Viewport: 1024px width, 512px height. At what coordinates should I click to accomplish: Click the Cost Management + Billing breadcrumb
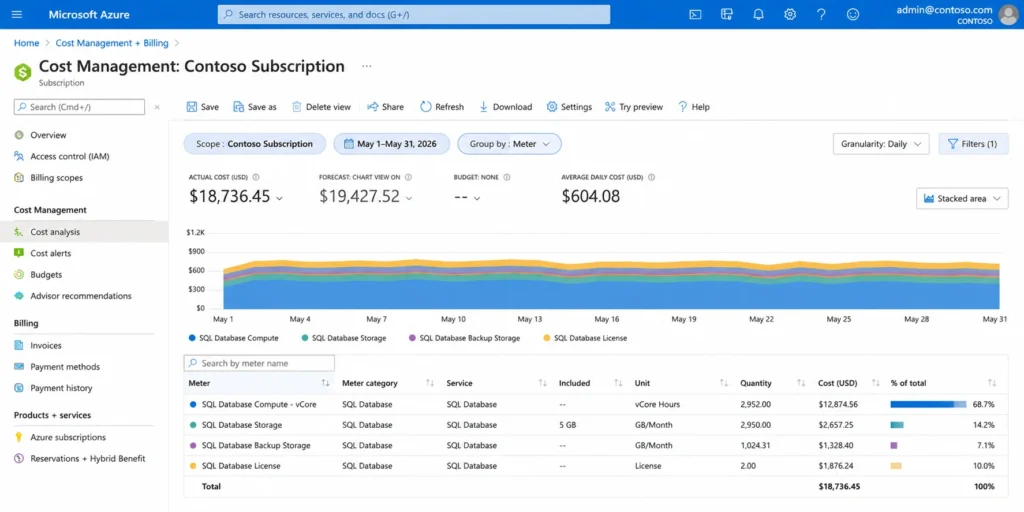(112, 43)
